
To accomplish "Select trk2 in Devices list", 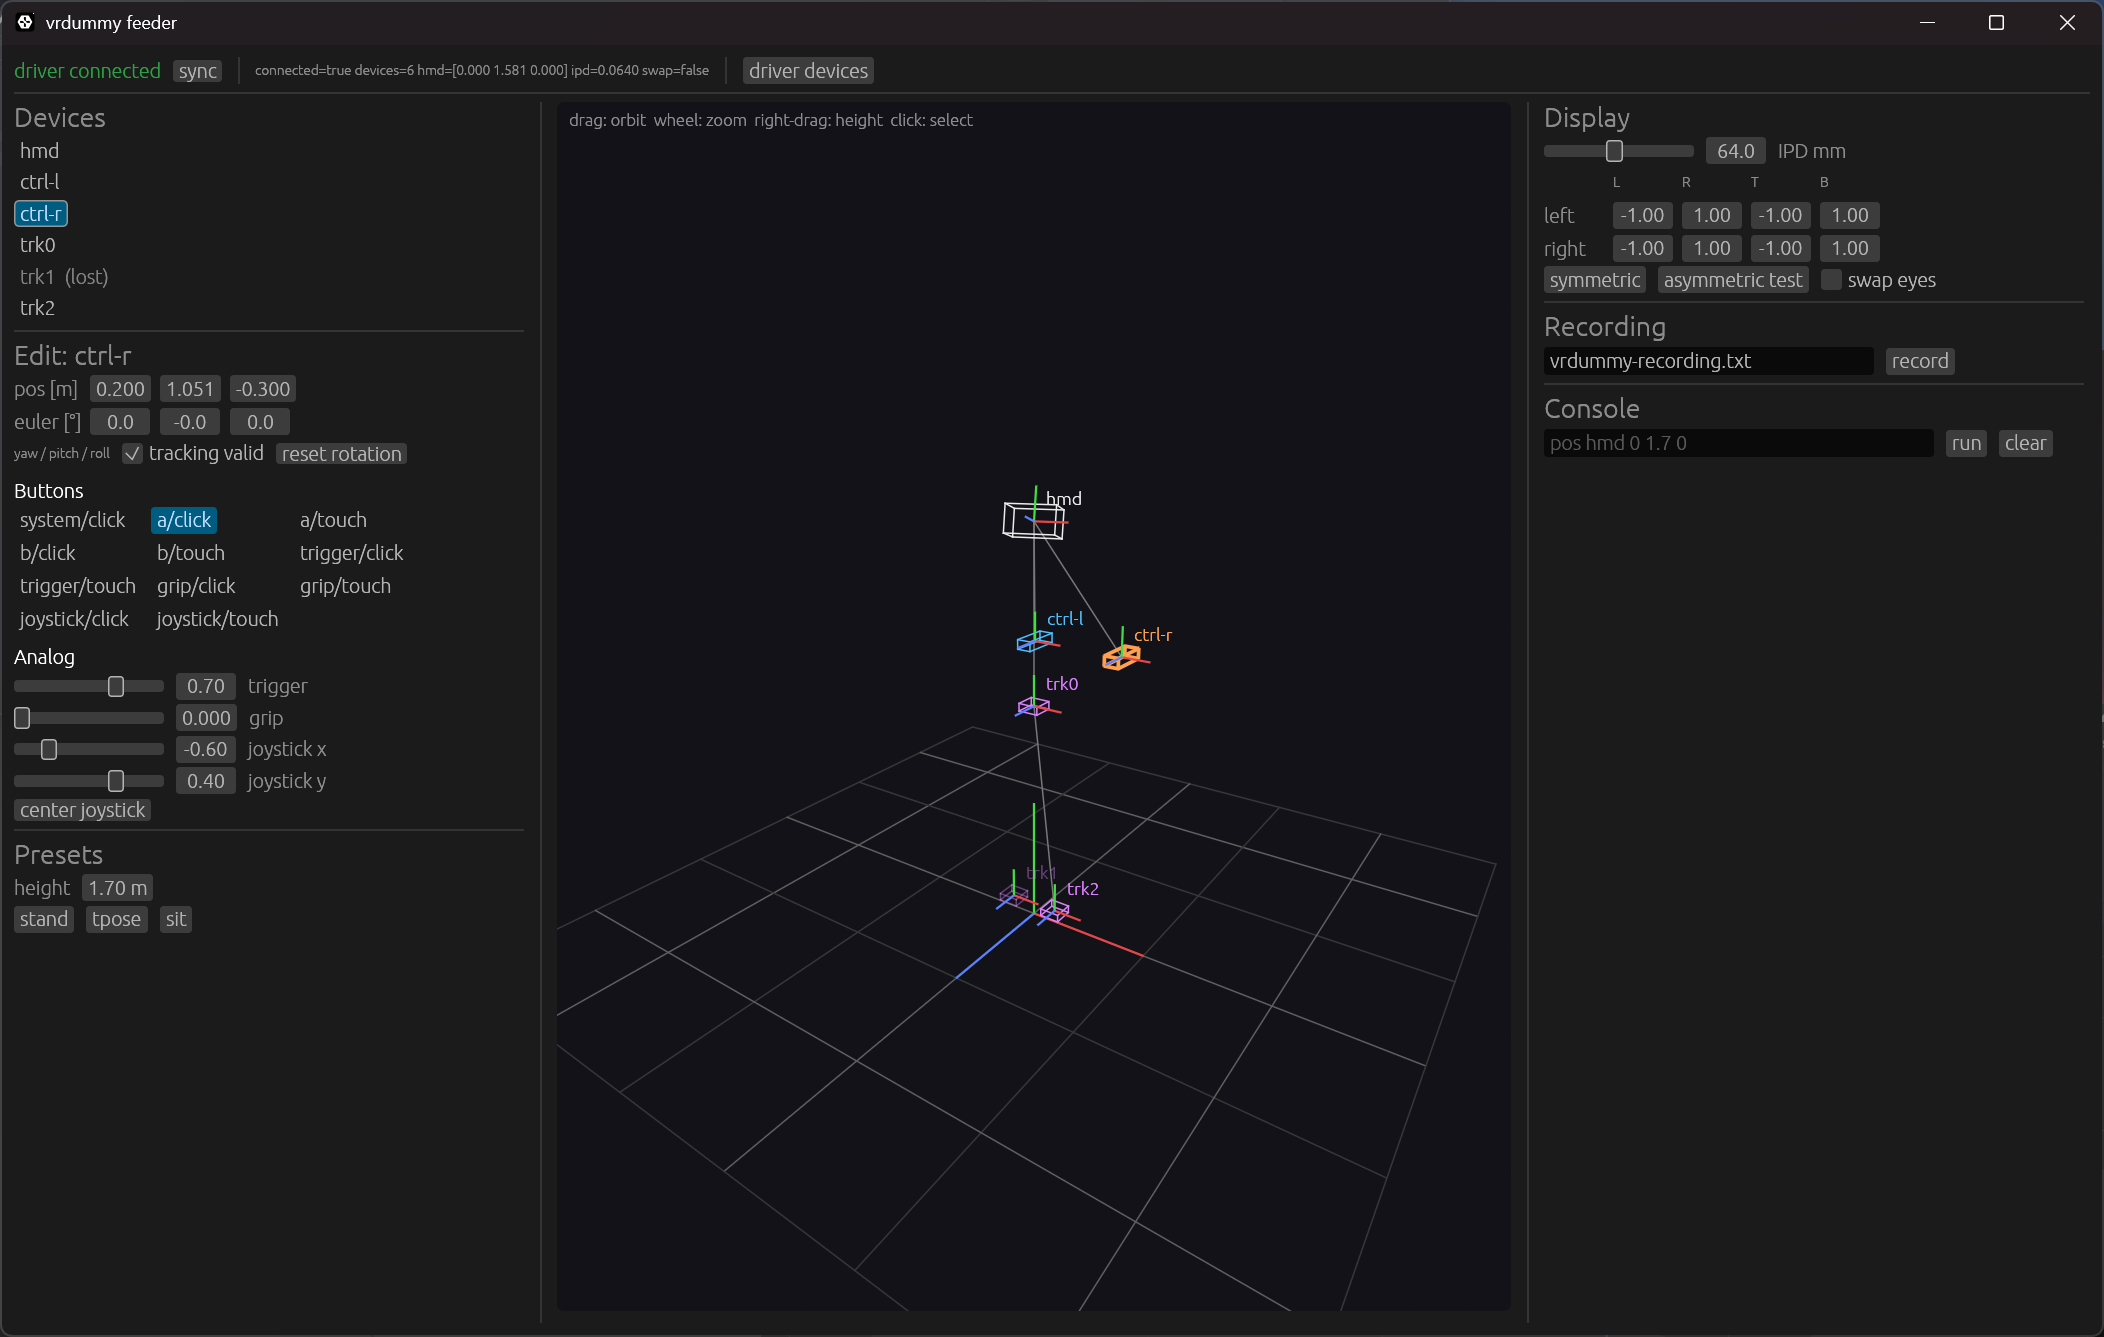I will (x=37, y=308).
